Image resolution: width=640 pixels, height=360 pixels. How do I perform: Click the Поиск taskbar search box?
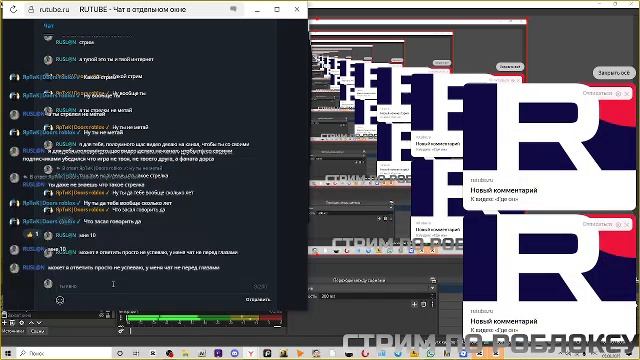click(63, 353)
